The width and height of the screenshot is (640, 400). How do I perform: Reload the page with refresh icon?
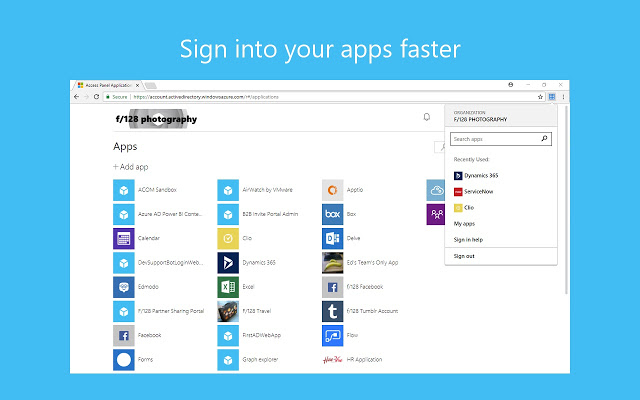point(96,97)
